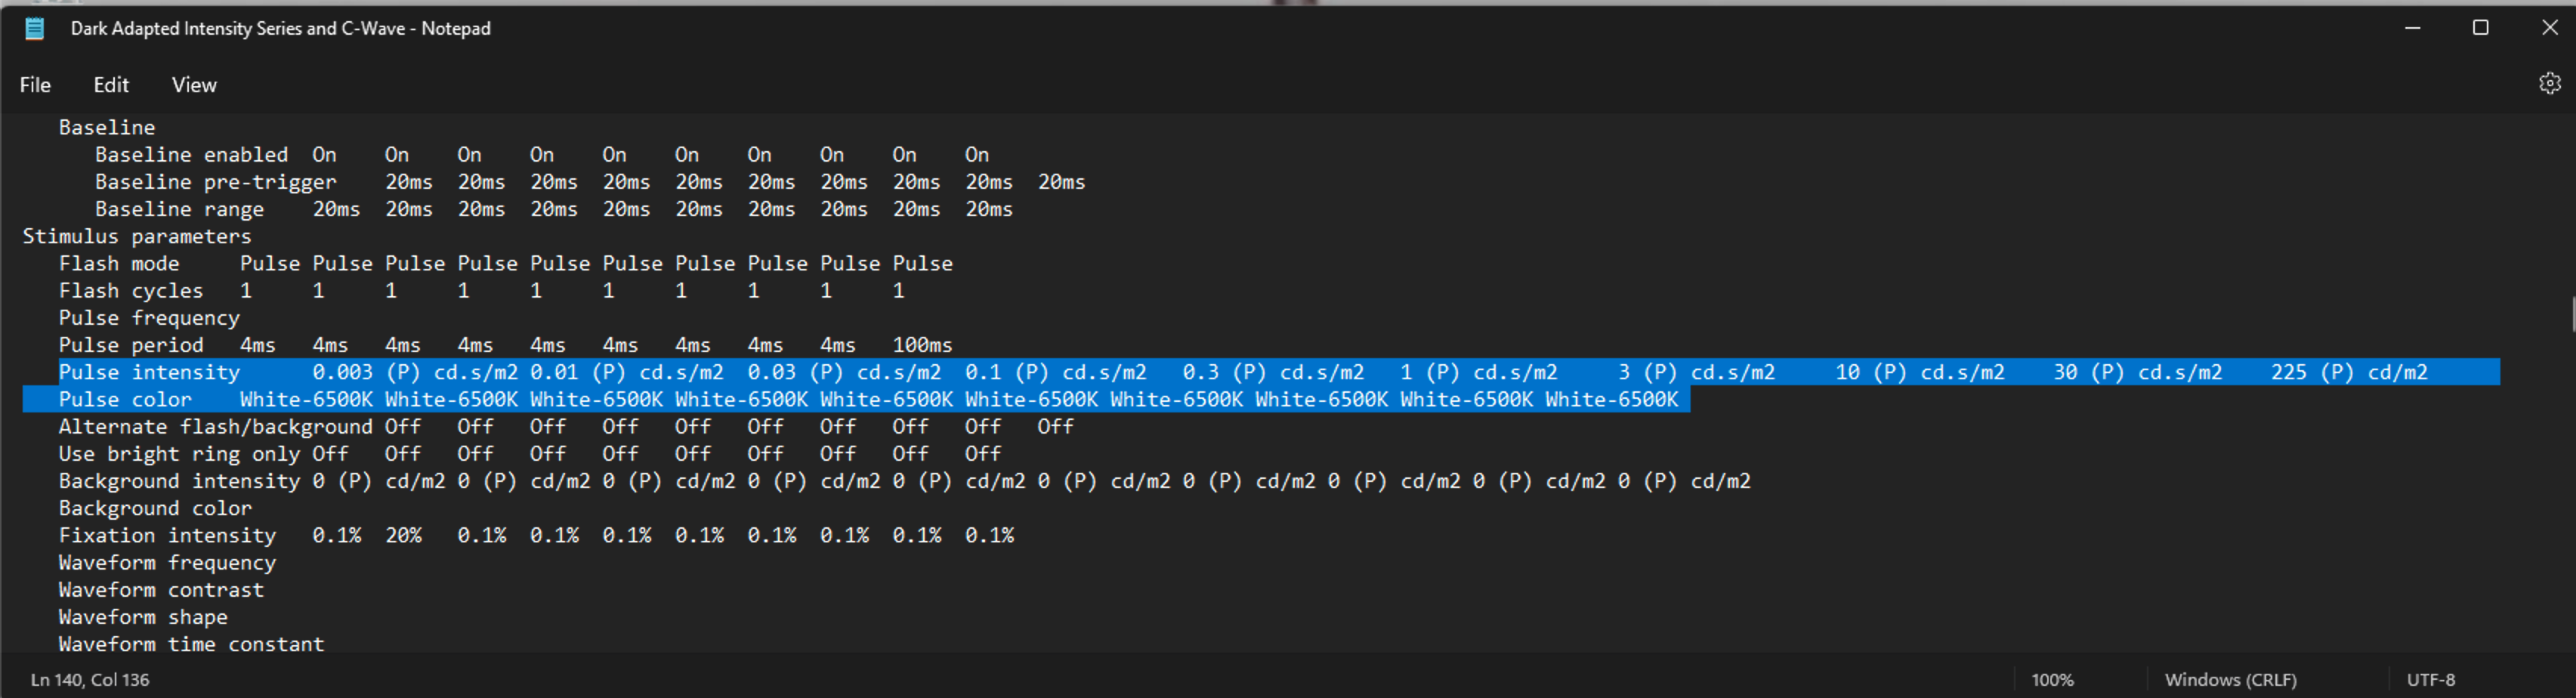This screenshot has width=2576, height=698.
Task: Open Notepad settings gear
Action: point(2549,84)
